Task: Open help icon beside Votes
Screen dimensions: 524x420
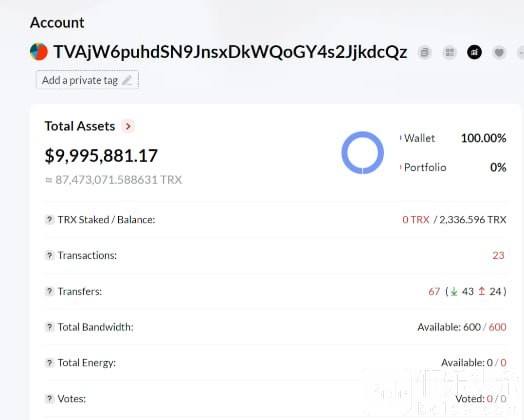Action: pos(49,399)
